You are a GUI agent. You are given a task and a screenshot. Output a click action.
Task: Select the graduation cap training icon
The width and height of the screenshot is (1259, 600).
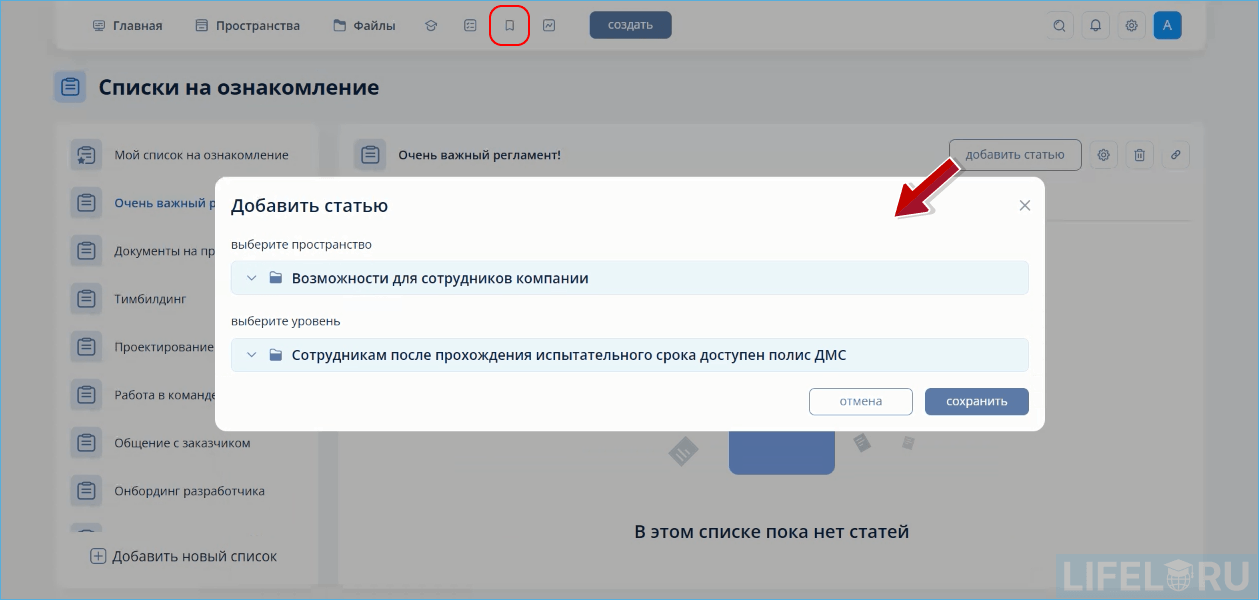(430, 25)
